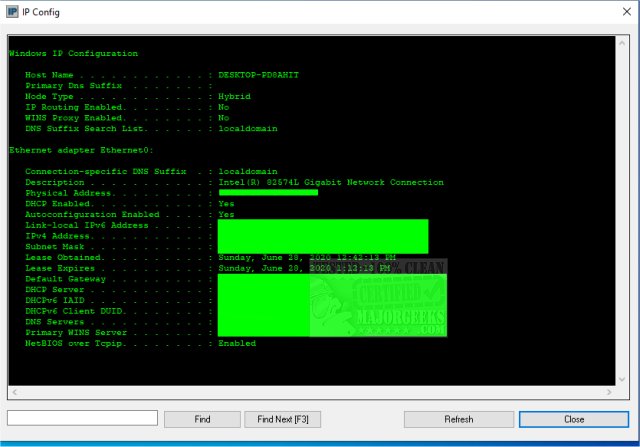Click the Node Type value 'Hybrid'
Screen dimensions: 640x447
(x=234, y=97)
